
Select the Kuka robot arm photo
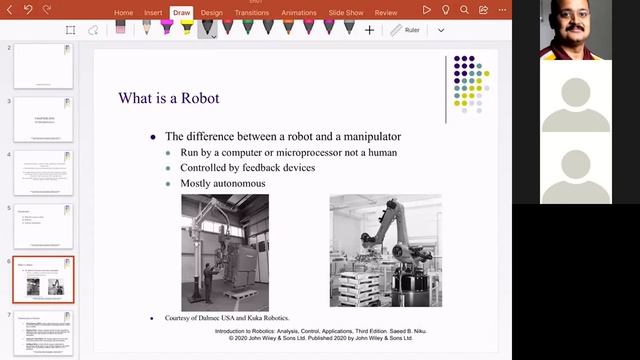click(x=386, y=250)
